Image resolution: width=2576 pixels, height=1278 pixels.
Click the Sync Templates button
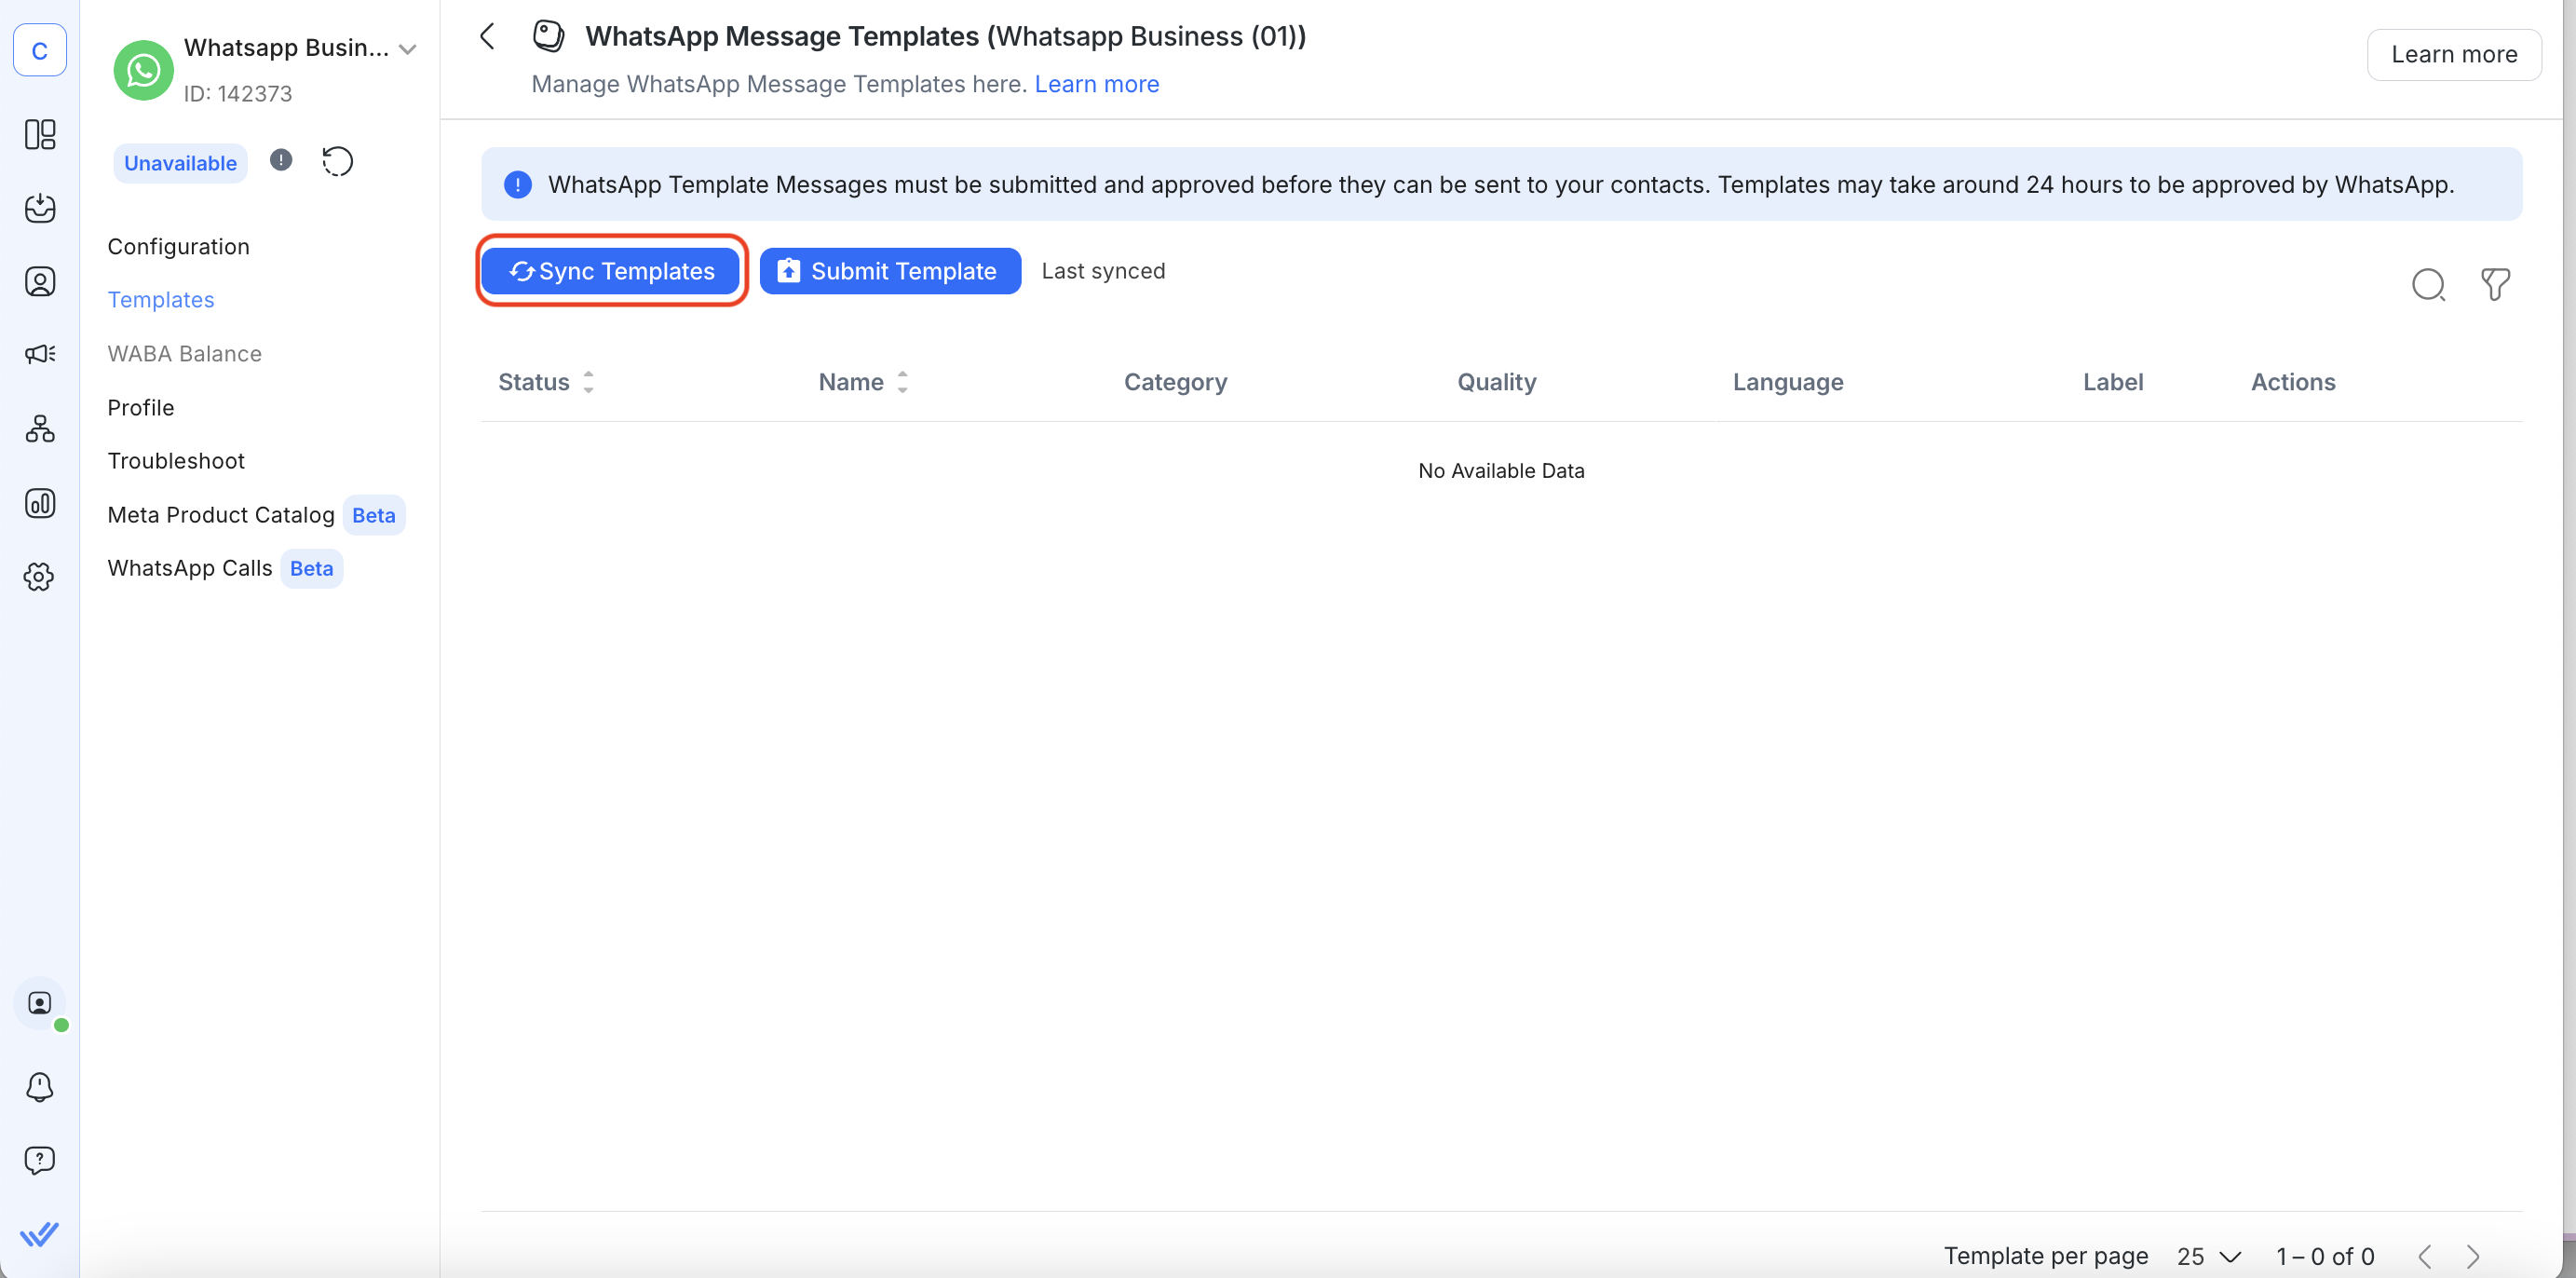(x=611, y=270)
